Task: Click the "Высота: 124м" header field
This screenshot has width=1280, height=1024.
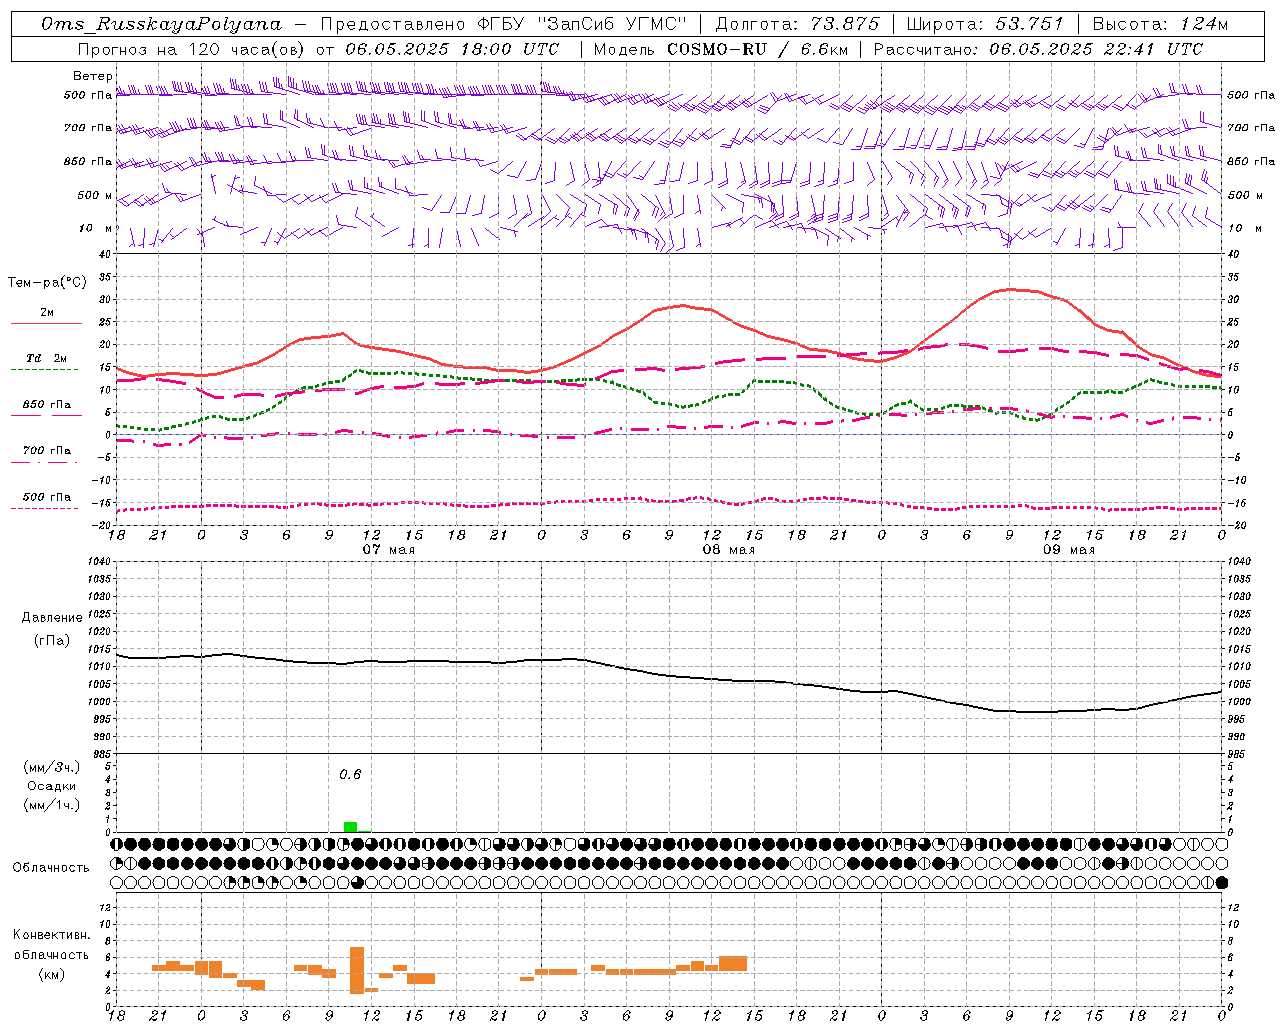Action: (x=1159, y=24)
